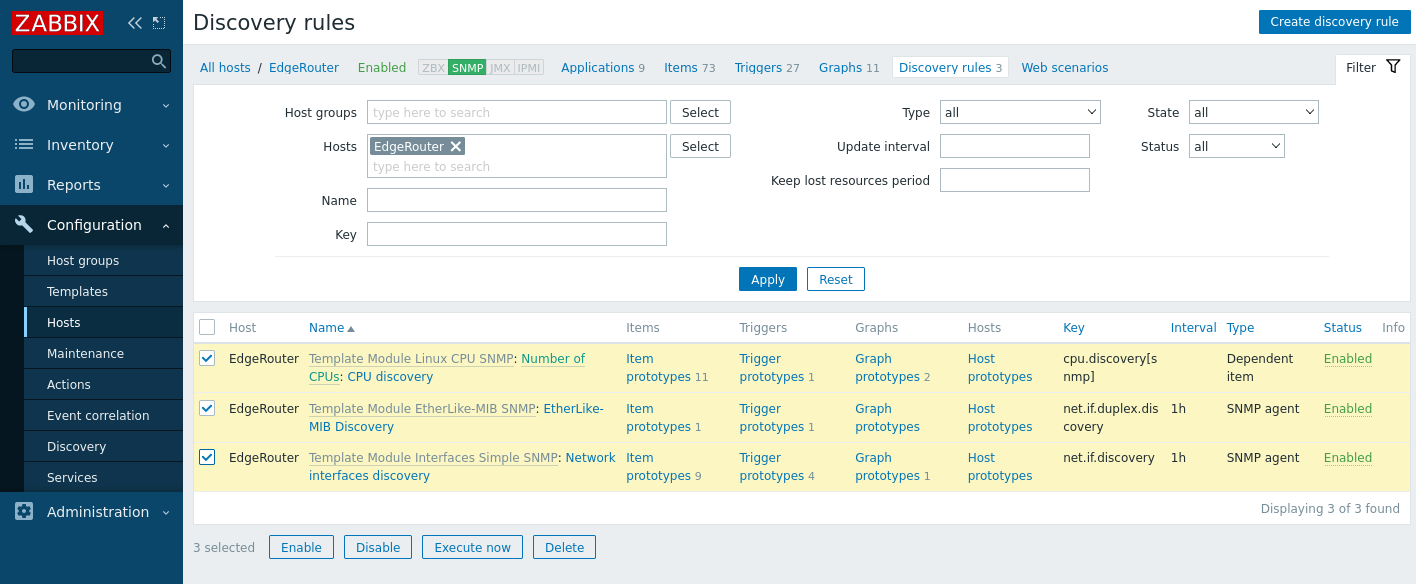
Task: Click the ZBX availability badge
Action: coord(433,68)
